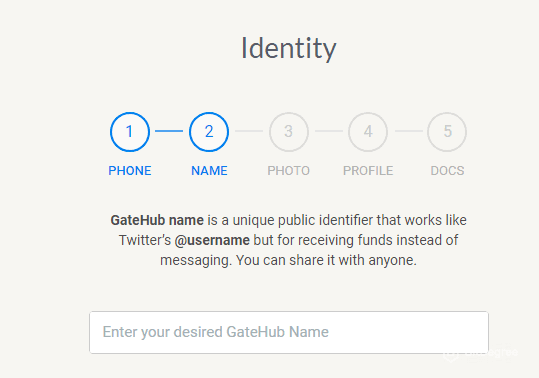Click the faint watermark logo near the input field
Screen dimensions: 539x378
[480, 353]
